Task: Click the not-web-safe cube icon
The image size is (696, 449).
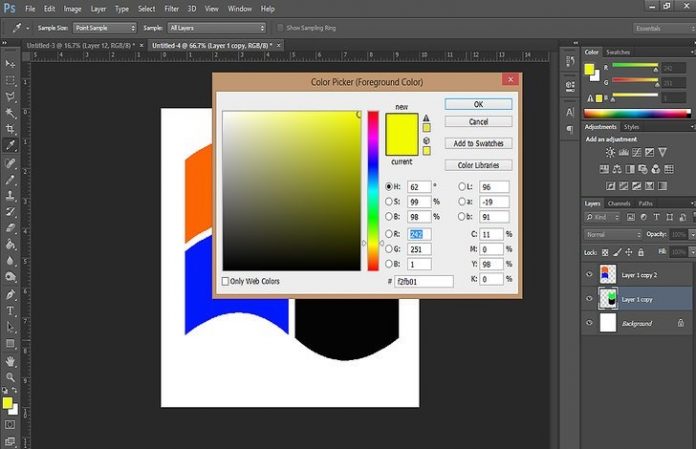Action: (426, 141)
